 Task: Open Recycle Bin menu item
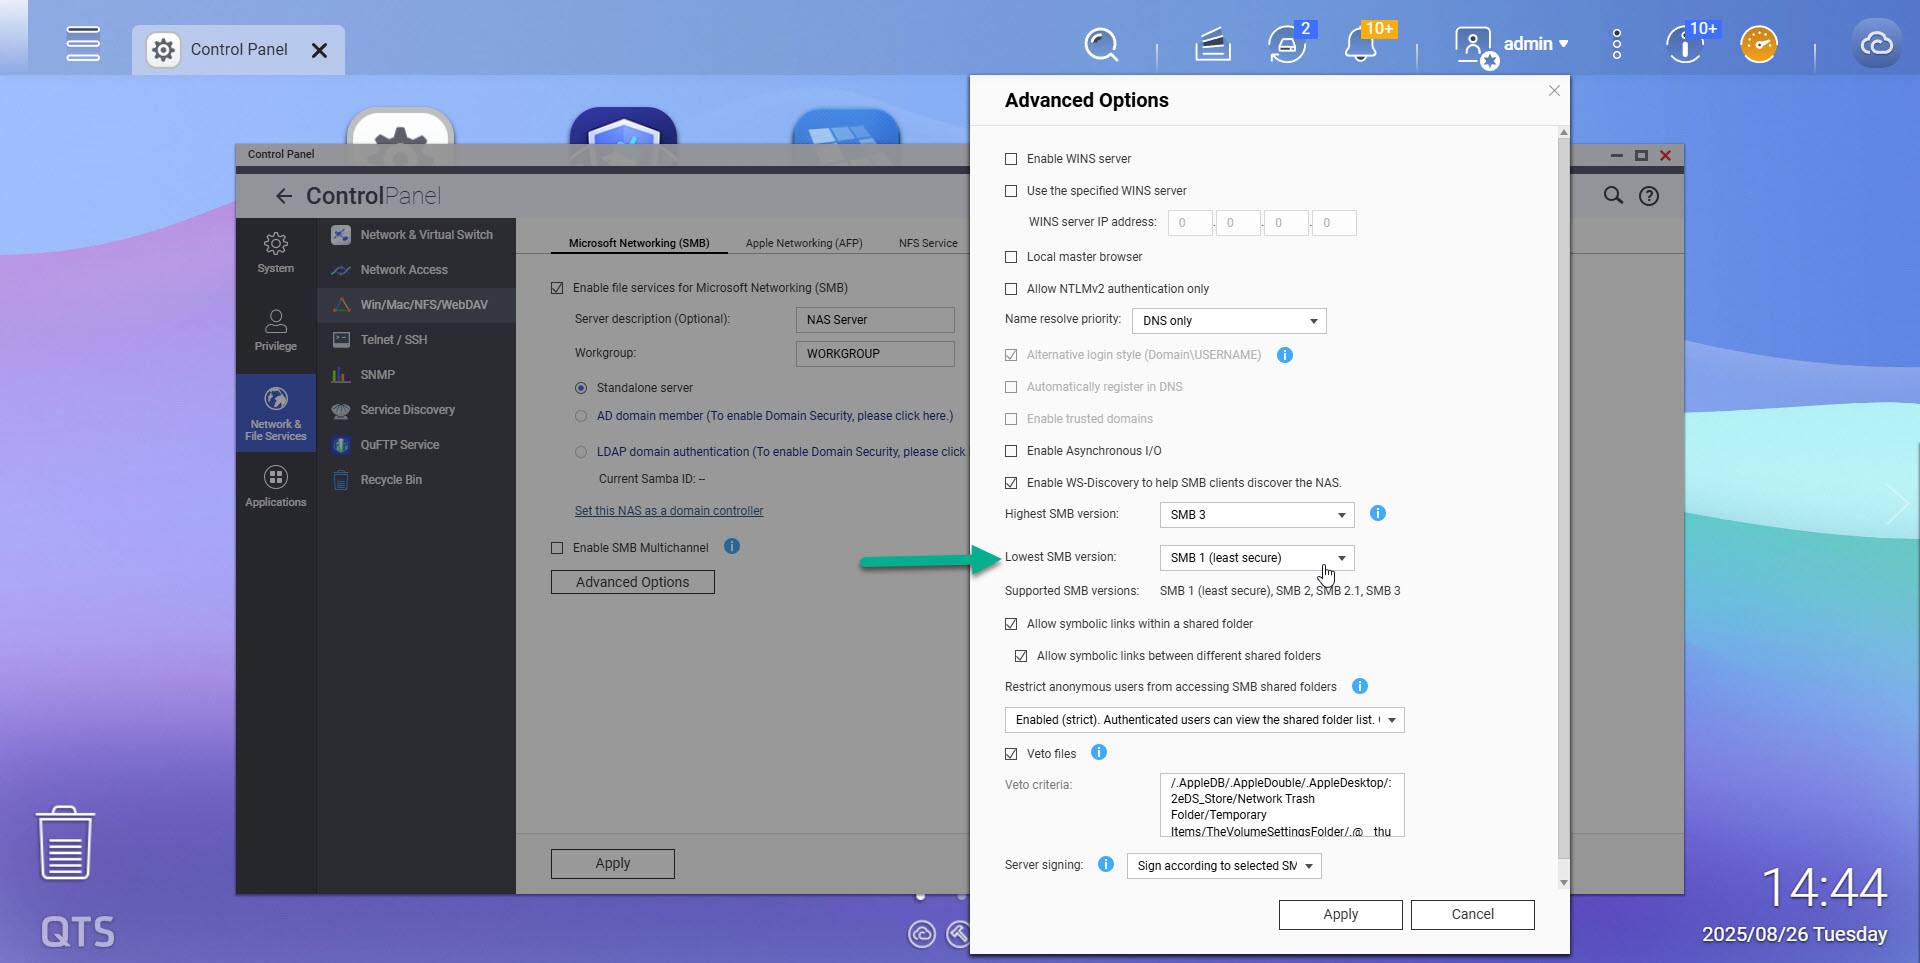(x=417, y=480)
